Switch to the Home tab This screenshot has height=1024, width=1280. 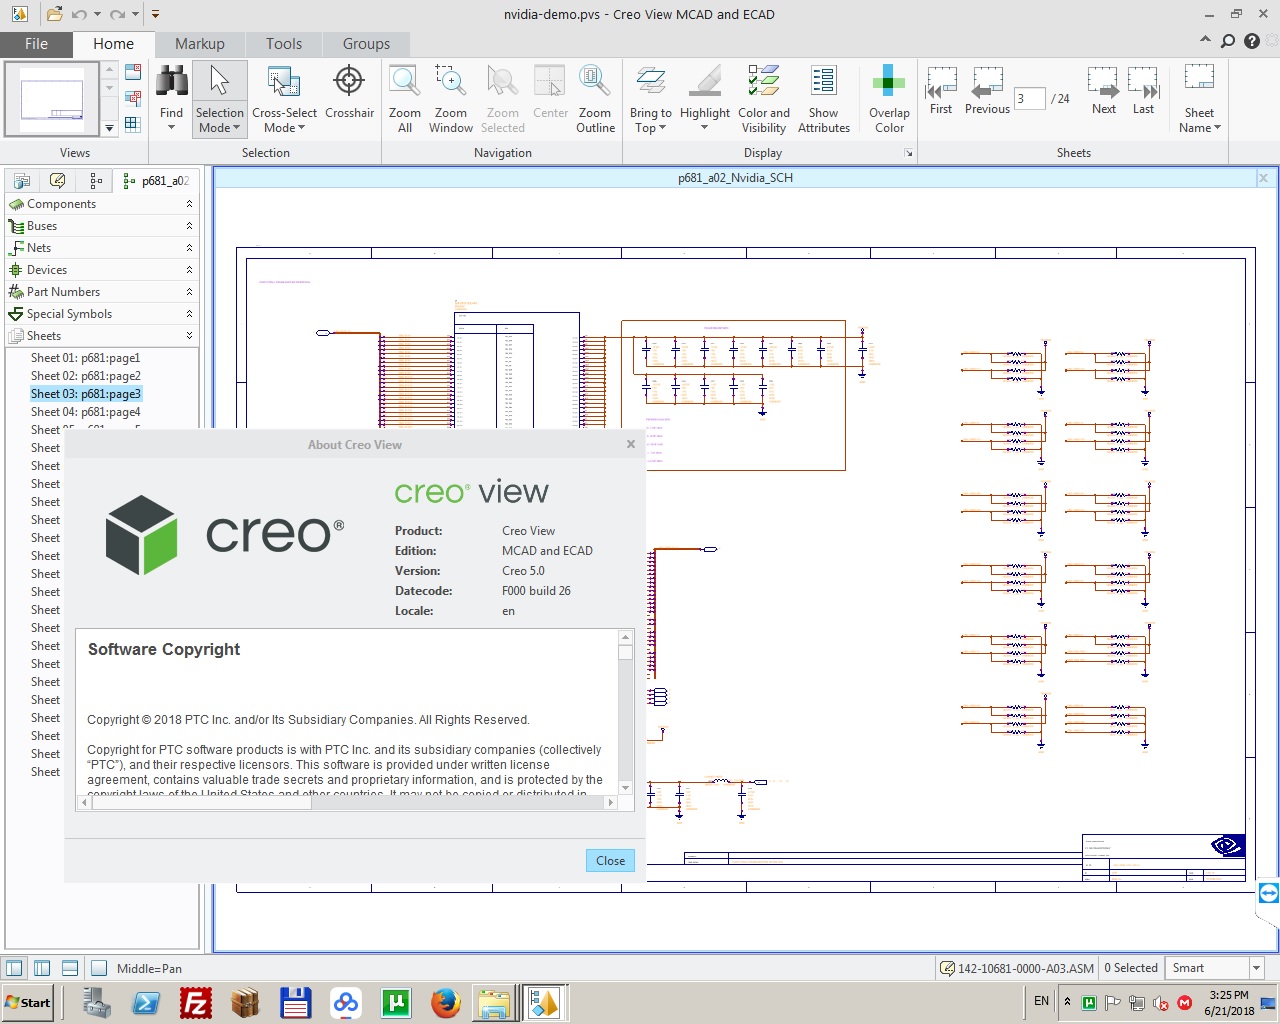[x=113, y=44]
